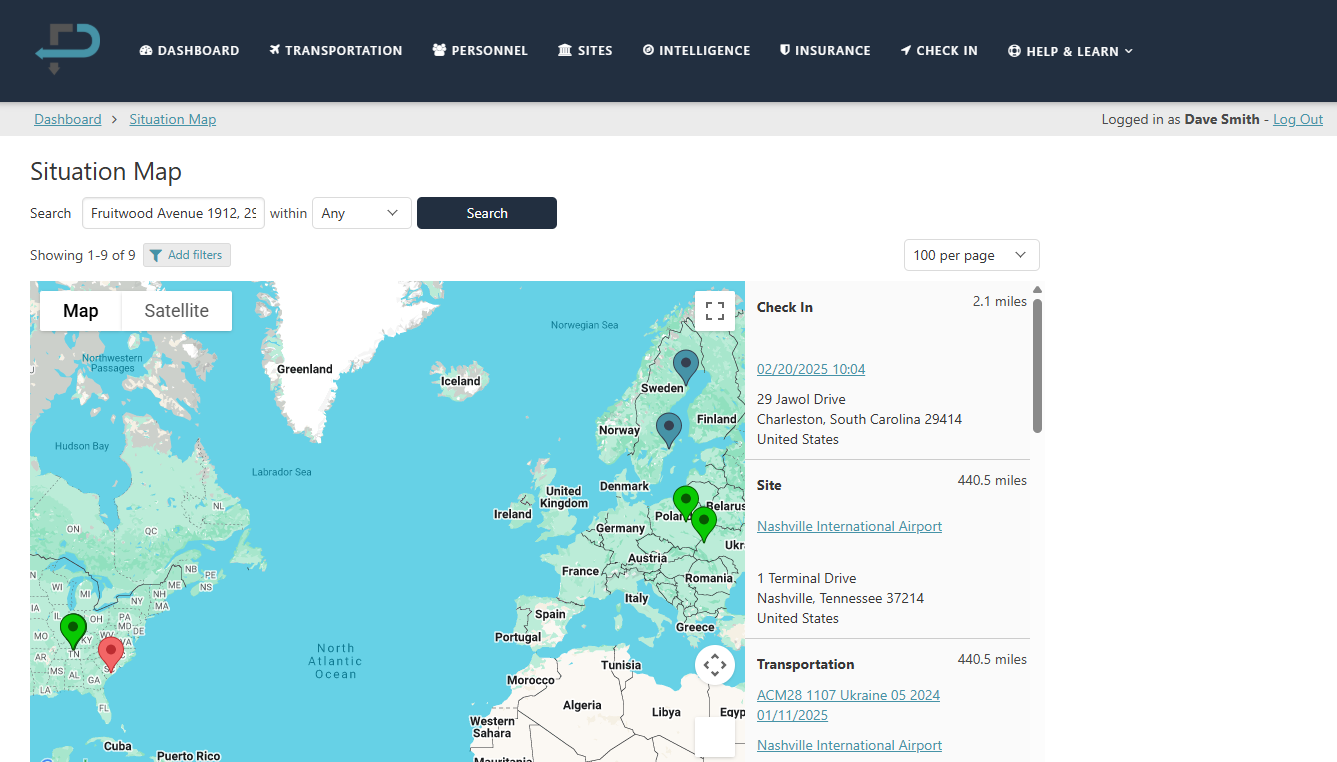Open the Personnel menu item

click(480, 50)
